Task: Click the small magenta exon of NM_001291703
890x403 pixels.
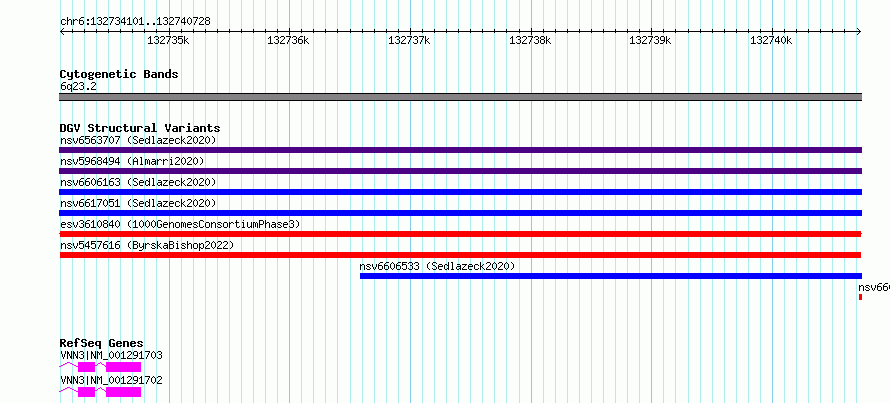Action: tap(86, 367)
